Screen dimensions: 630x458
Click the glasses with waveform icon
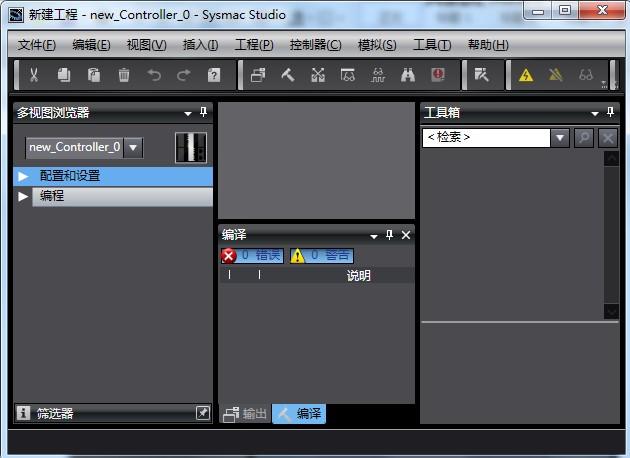pos(378,75)
